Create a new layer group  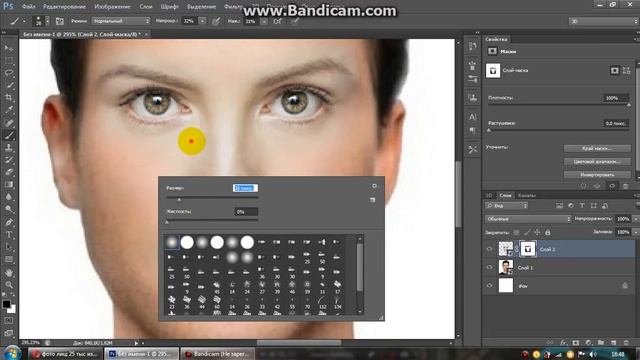point(601,342)
